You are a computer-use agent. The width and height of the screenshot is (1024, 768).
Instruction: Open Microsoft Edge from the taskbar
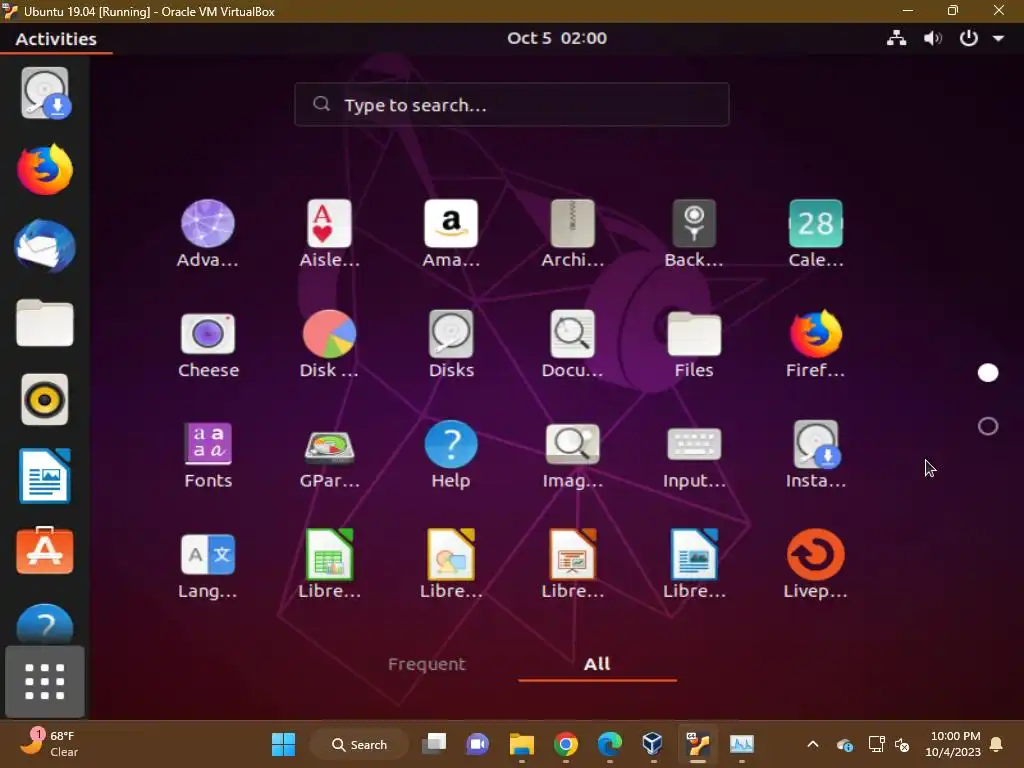tap(609, 744)
